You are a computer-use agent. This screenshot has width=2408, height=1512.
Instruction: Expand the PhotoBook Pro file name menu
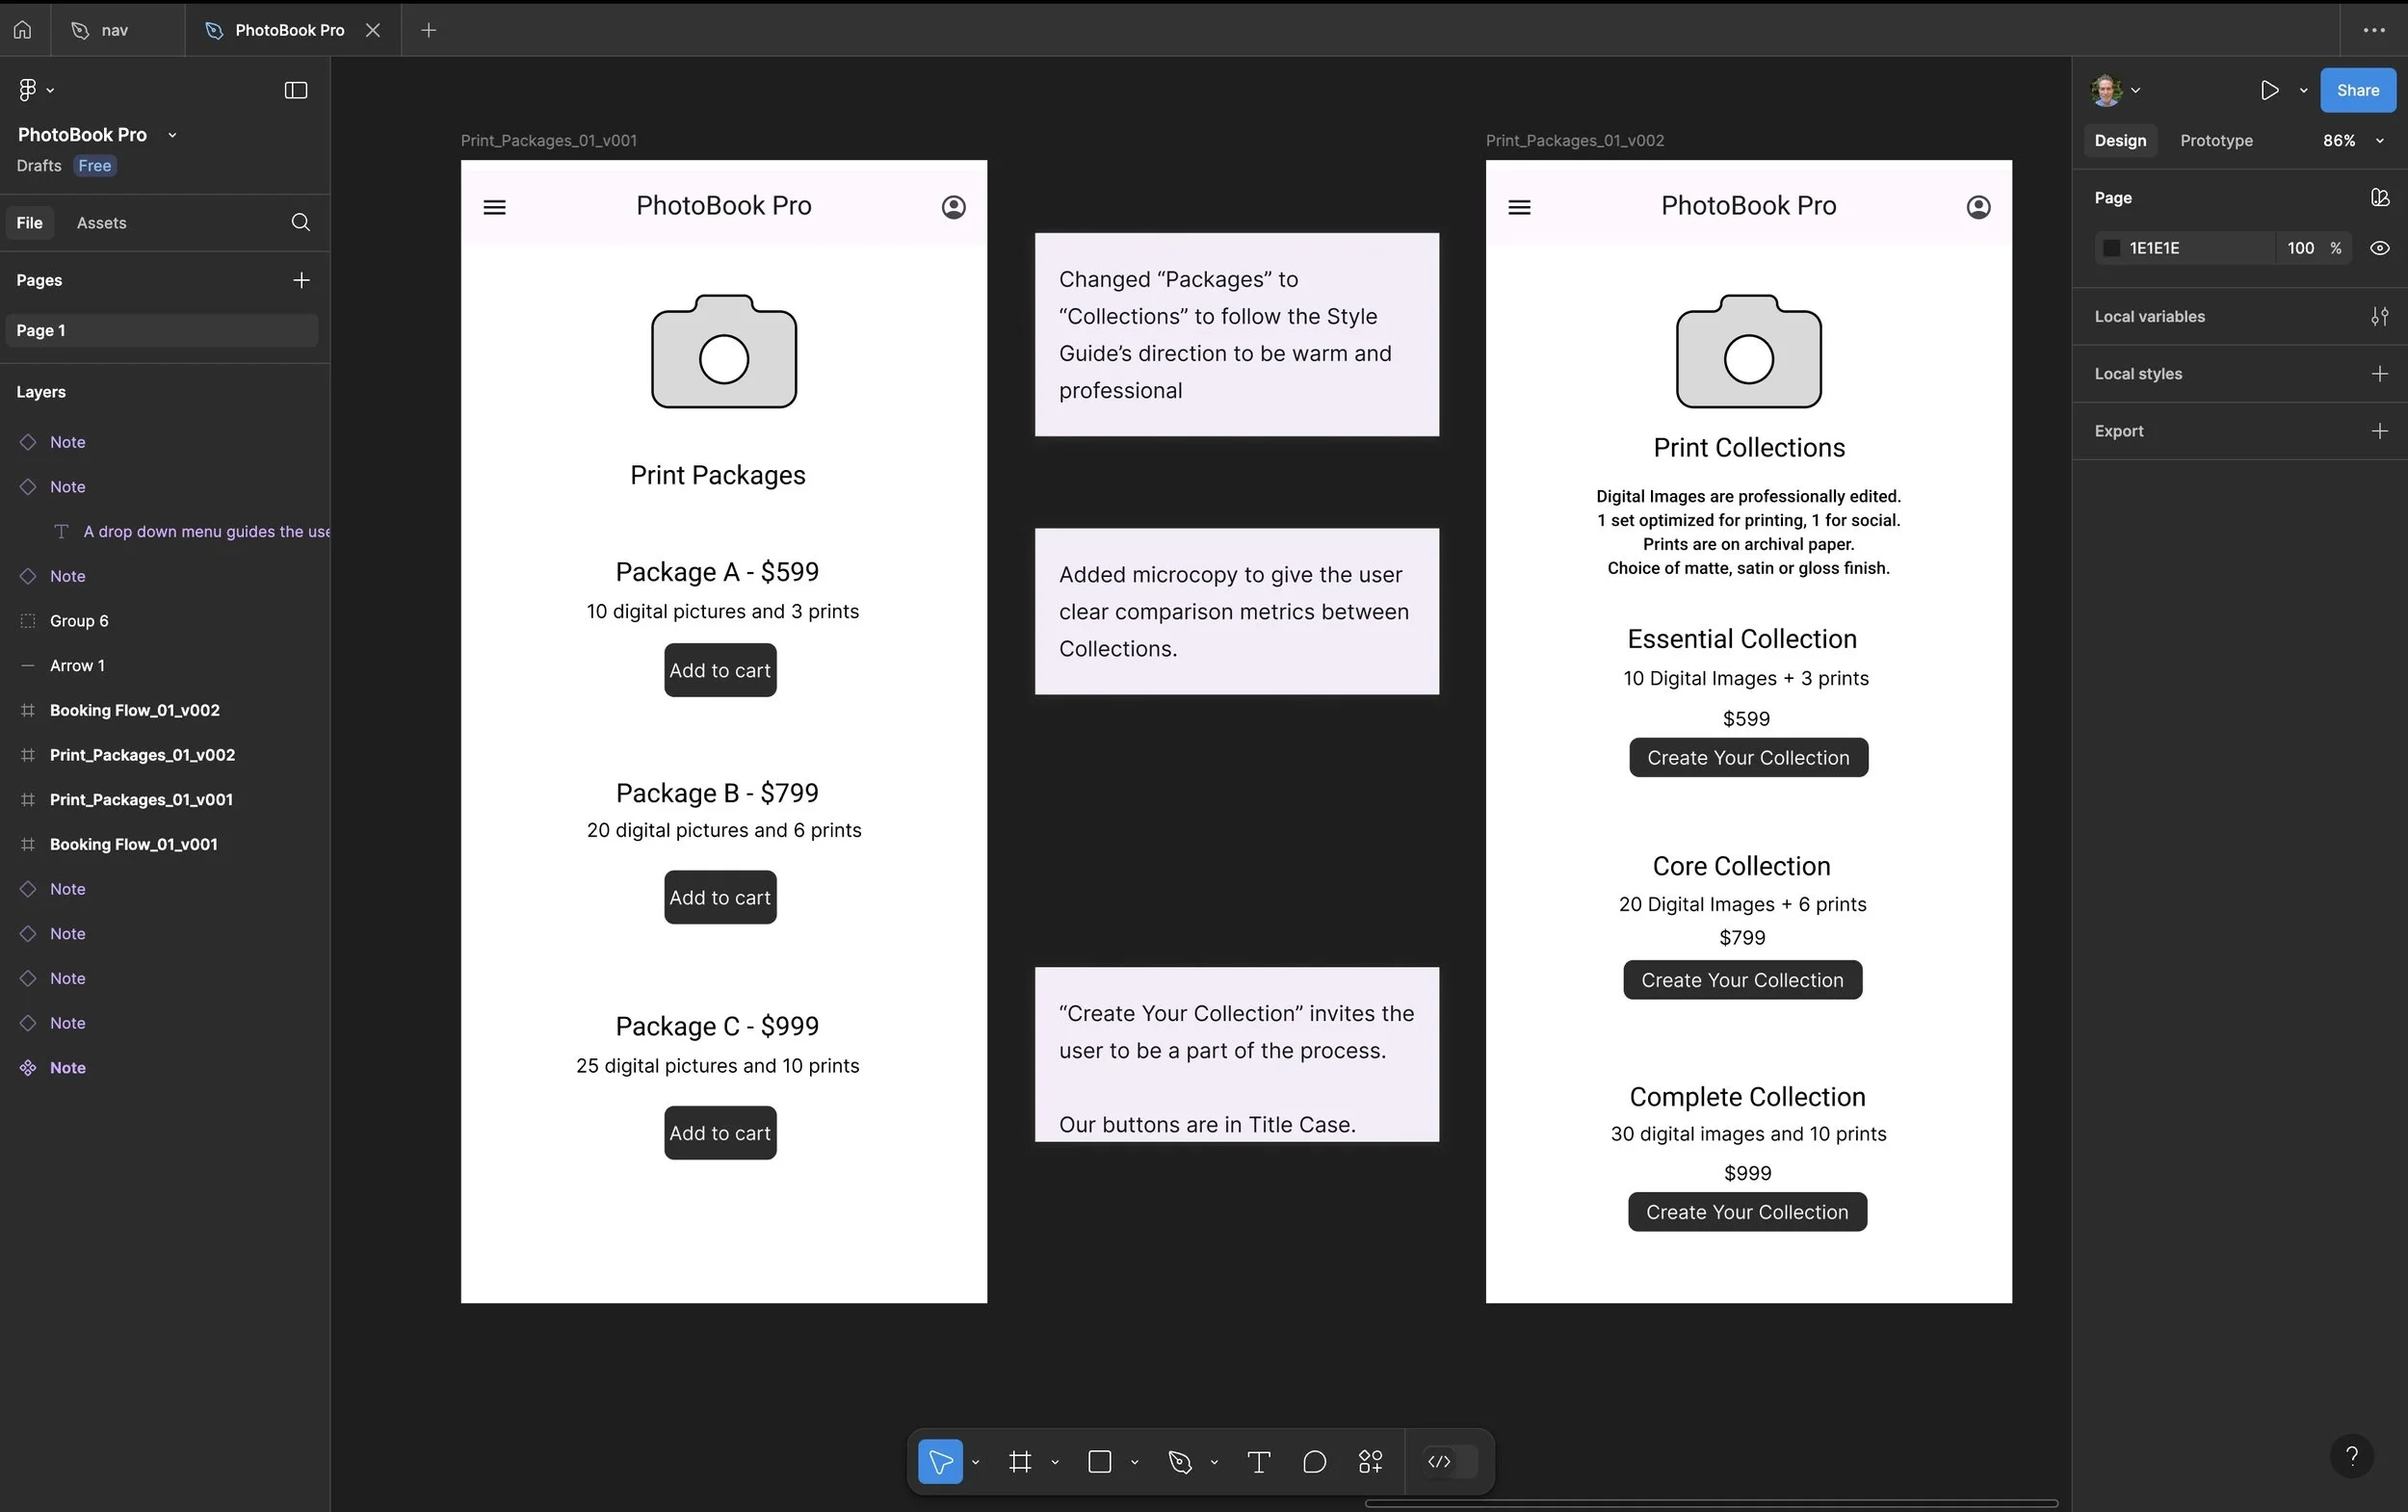(x=172, y=135)
